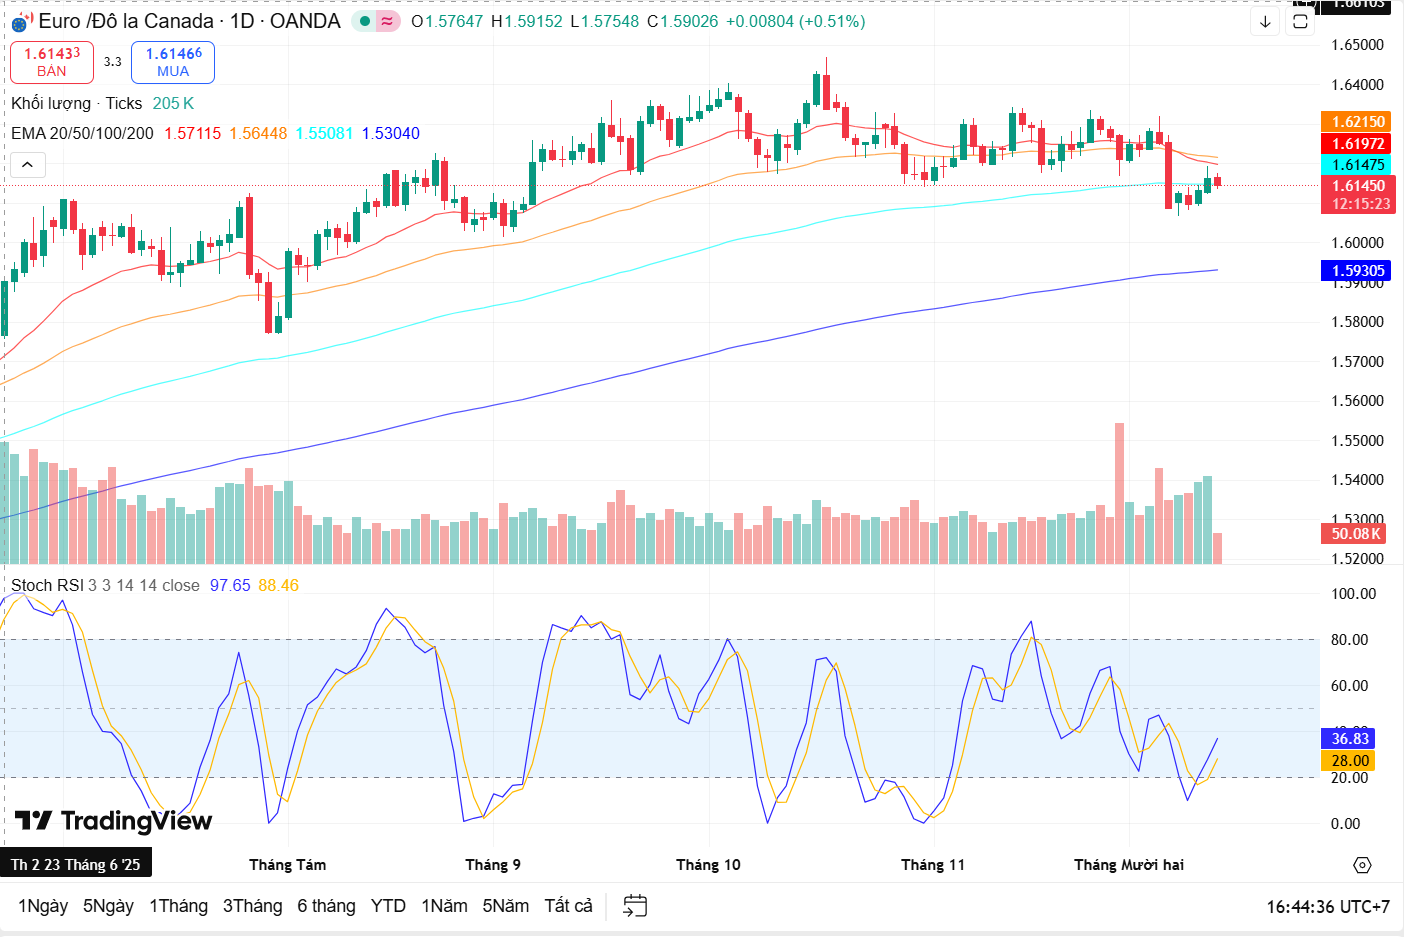Click the pink approximate-data indicator icon
The width and height of the screenshot is (1404, 937).
(387, 21)
